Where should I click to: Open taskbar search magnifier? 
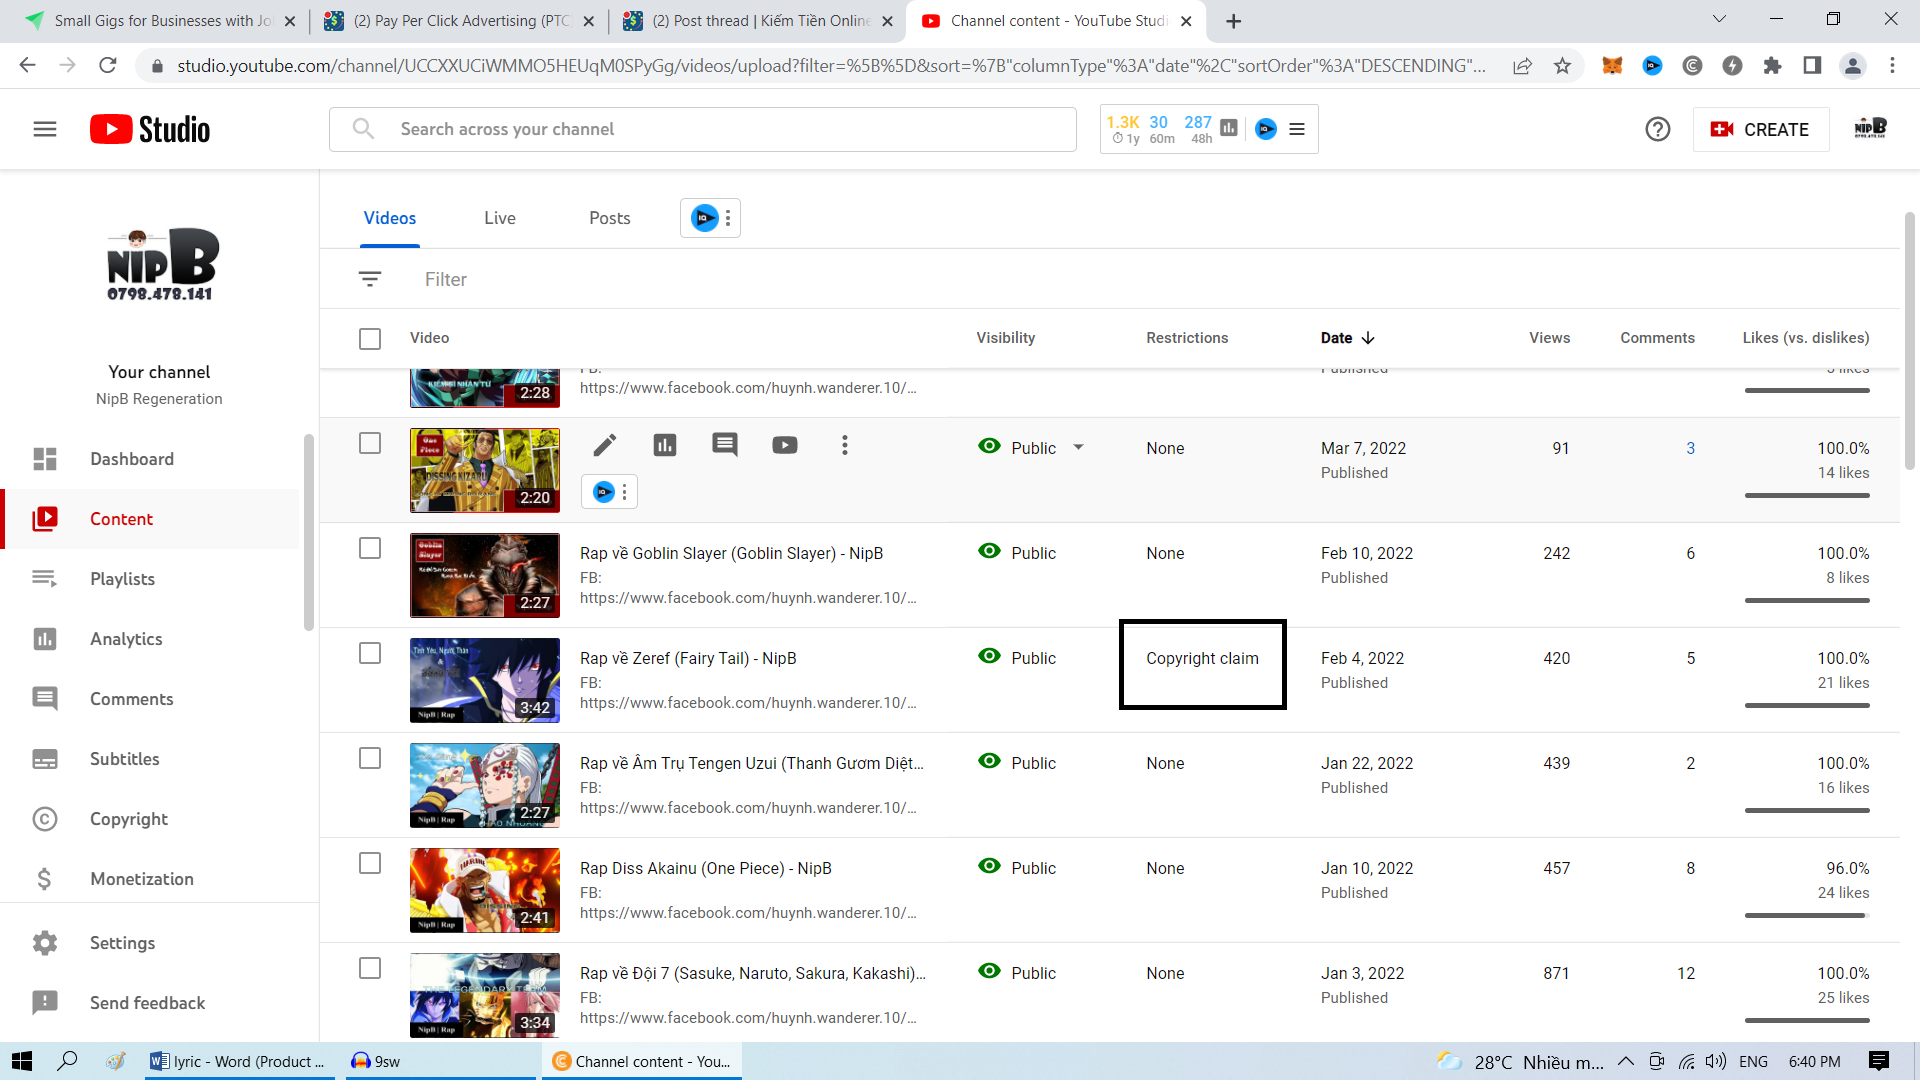[x=67, y=1061]
